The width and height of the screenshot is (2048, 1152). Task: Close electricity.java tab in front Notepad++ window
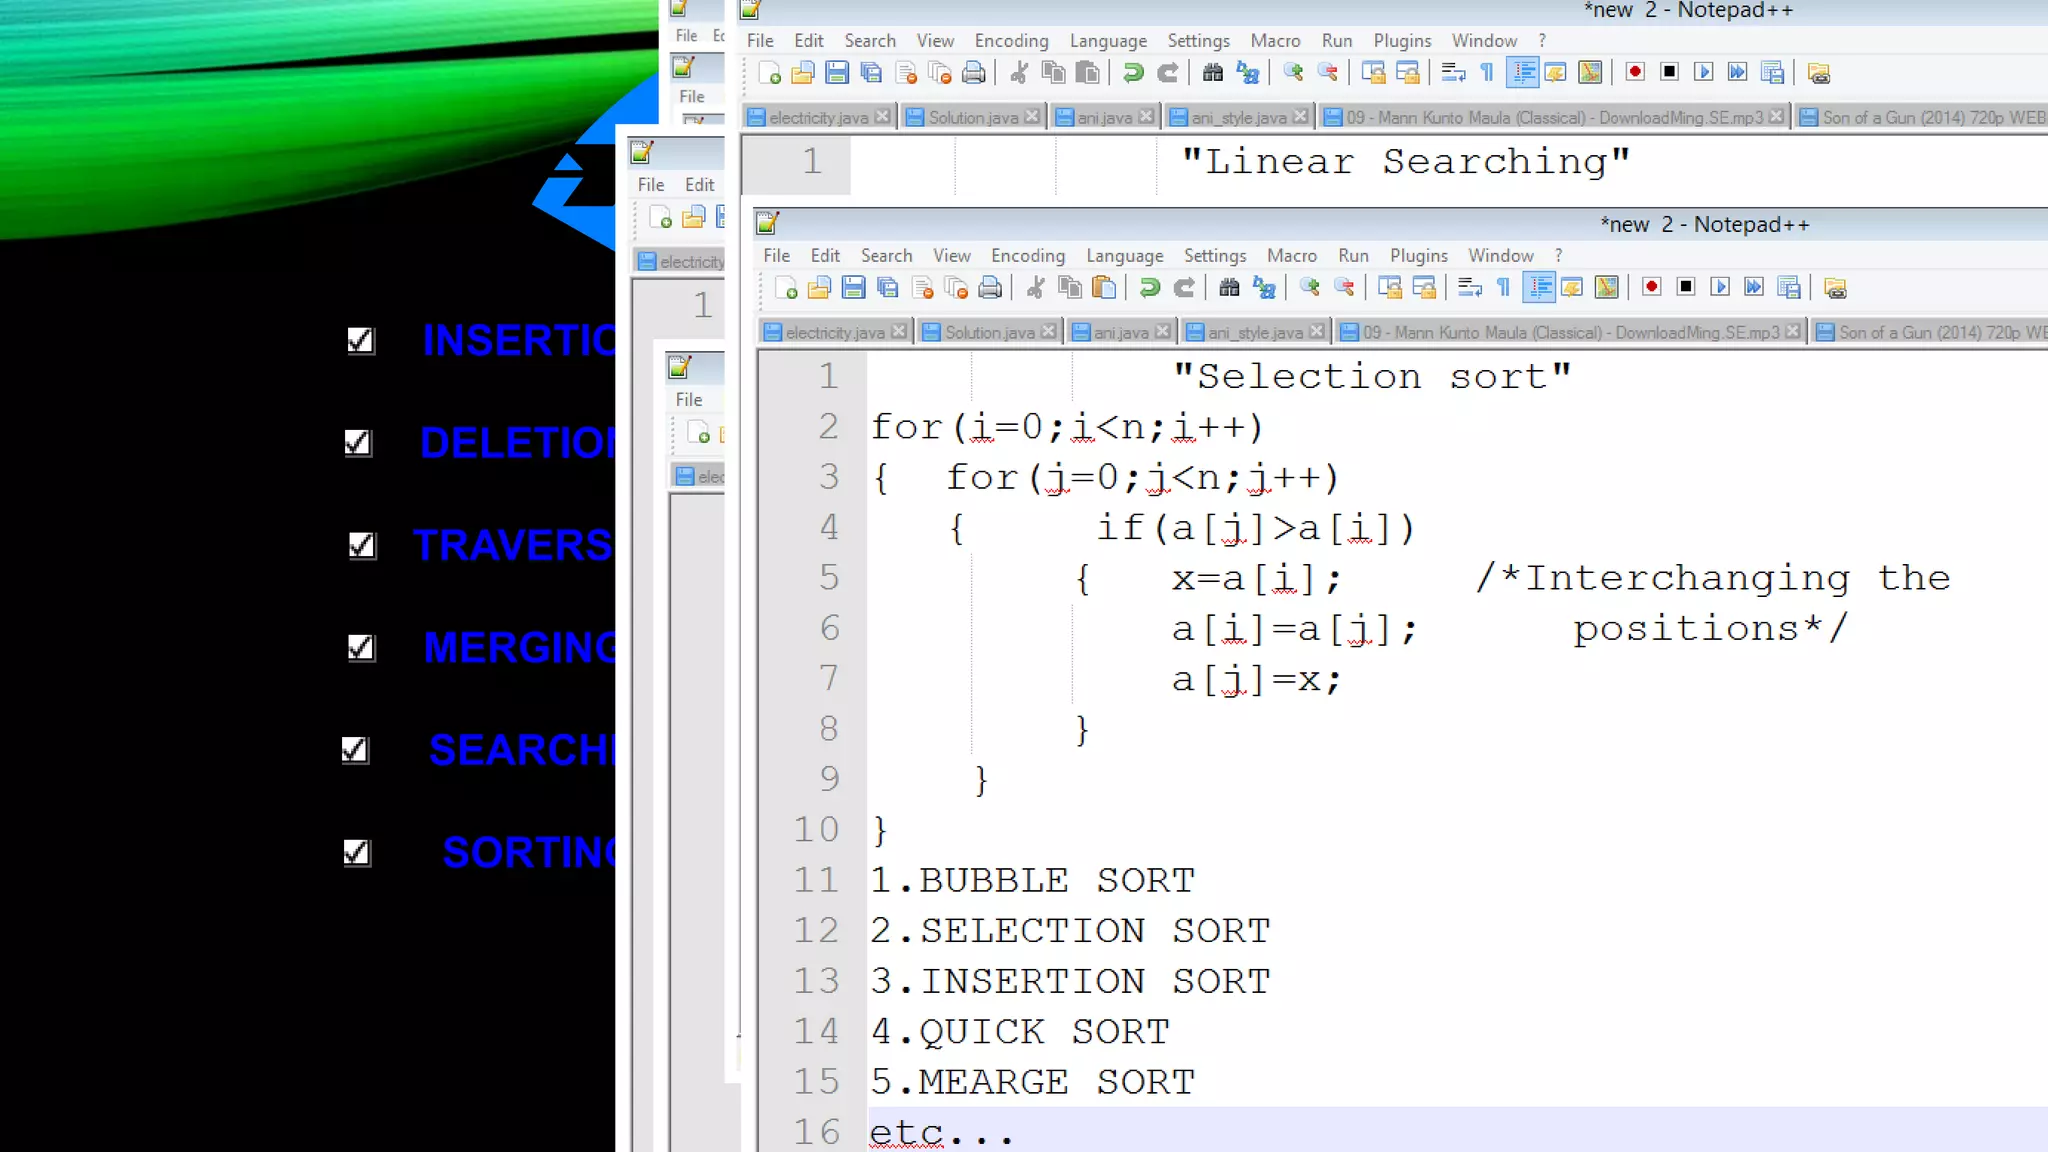point(899,331)
